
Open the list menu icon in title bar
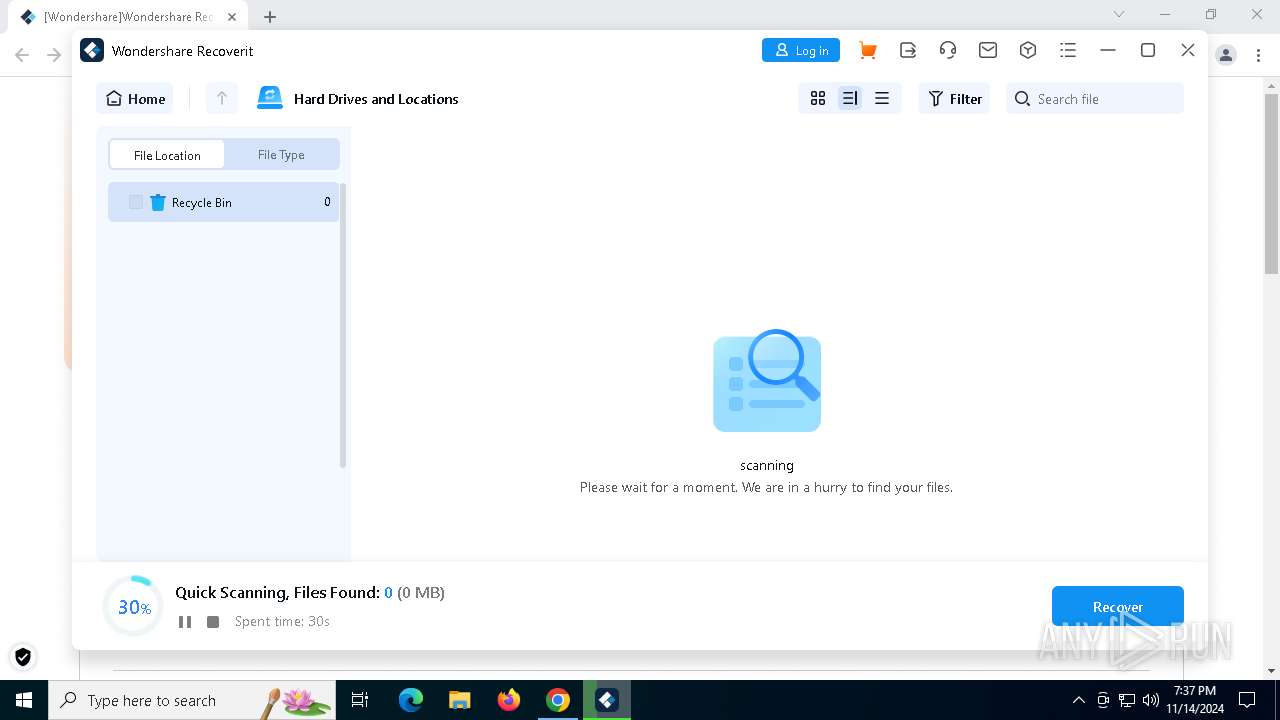pos(1068,50)
